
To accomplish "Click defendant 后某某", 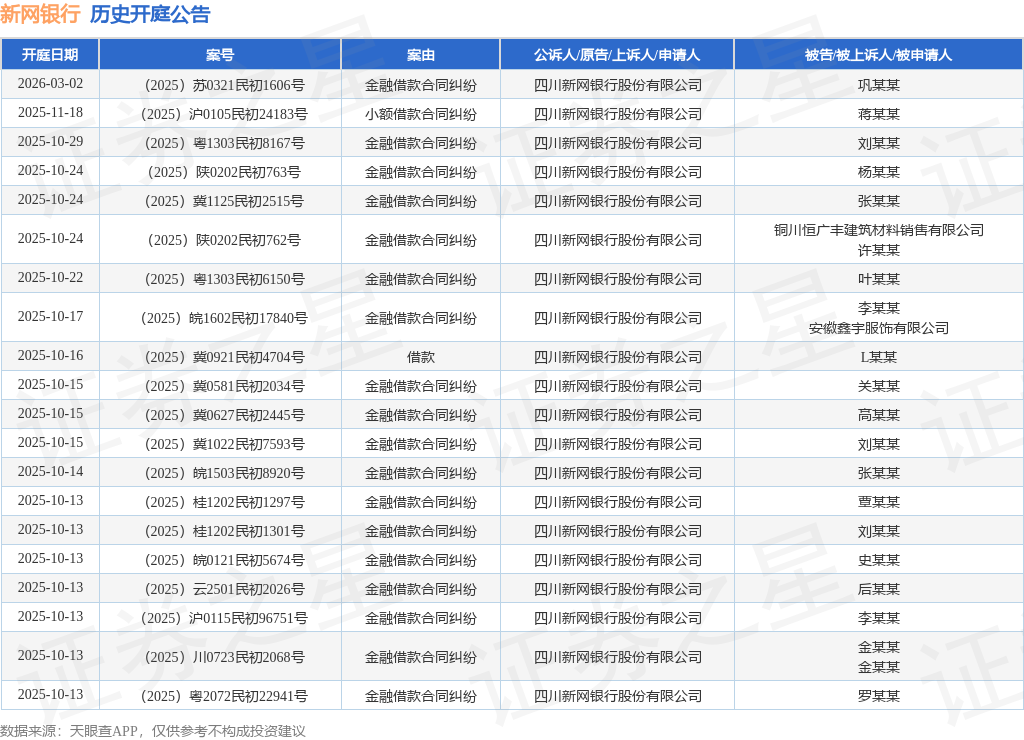I will (x=878, y=589).
